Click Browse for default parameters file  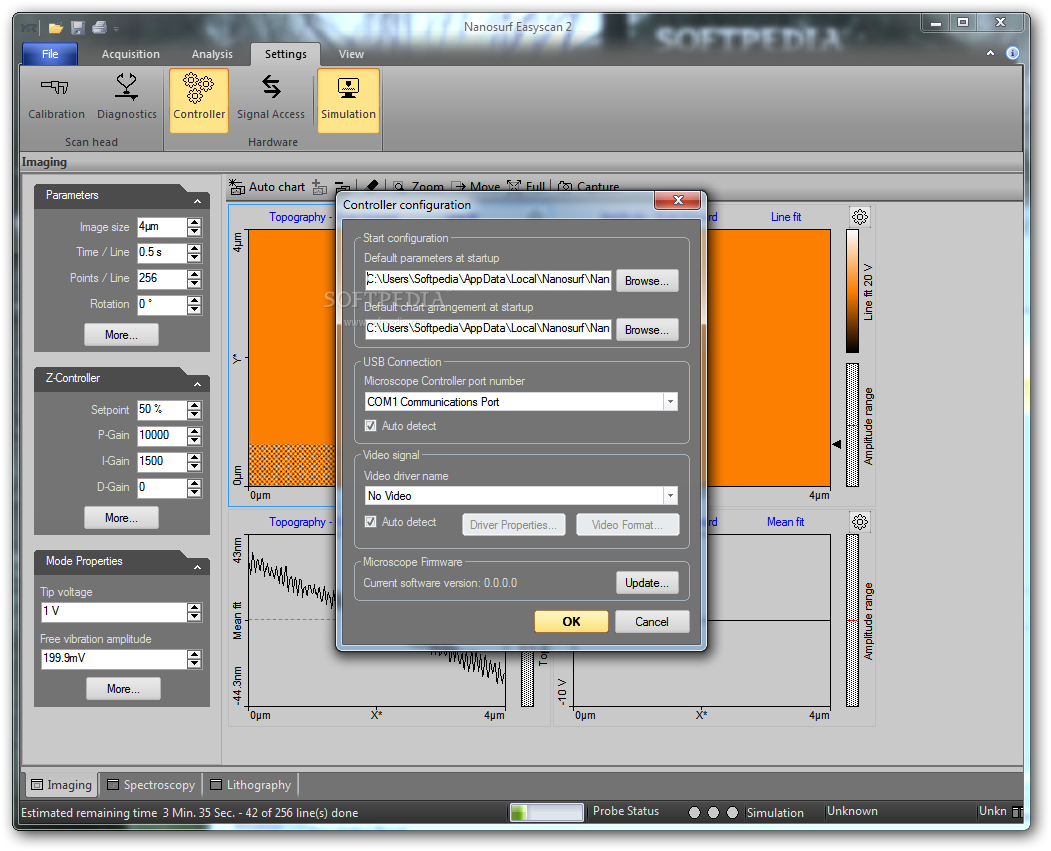coord(647,281)
